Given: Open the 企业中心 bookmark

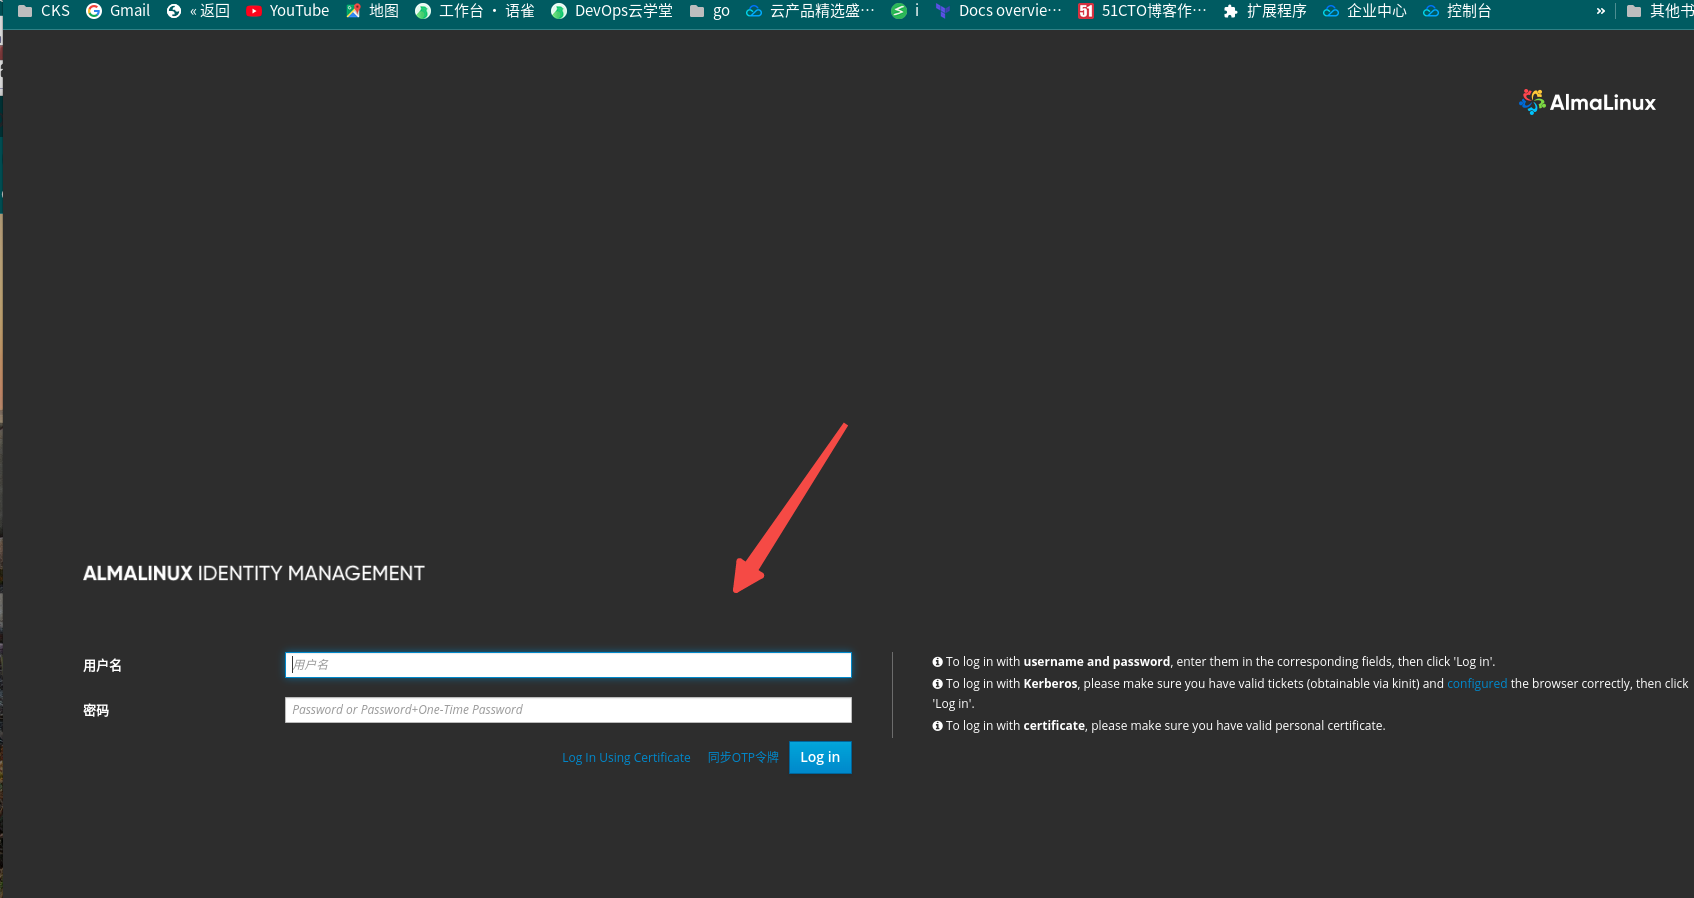Looking at the screenshot, I should coord(1365,11).
